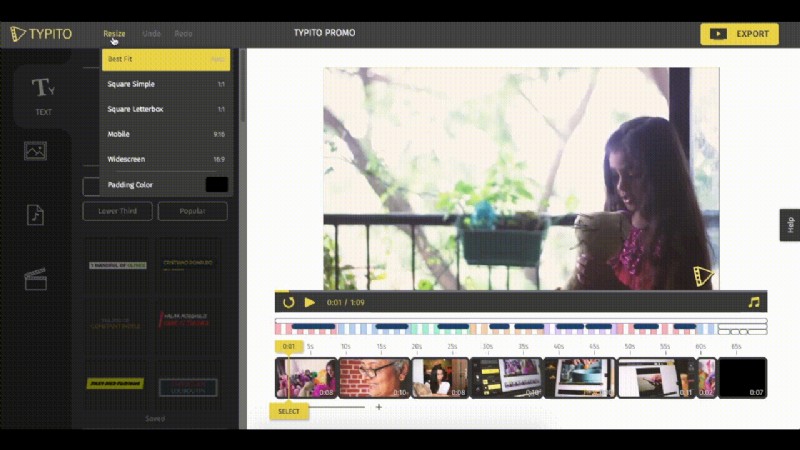This screenshot has height=450, width=800.
Task: Open the Images panel icon
Action: tap(35, 151)
